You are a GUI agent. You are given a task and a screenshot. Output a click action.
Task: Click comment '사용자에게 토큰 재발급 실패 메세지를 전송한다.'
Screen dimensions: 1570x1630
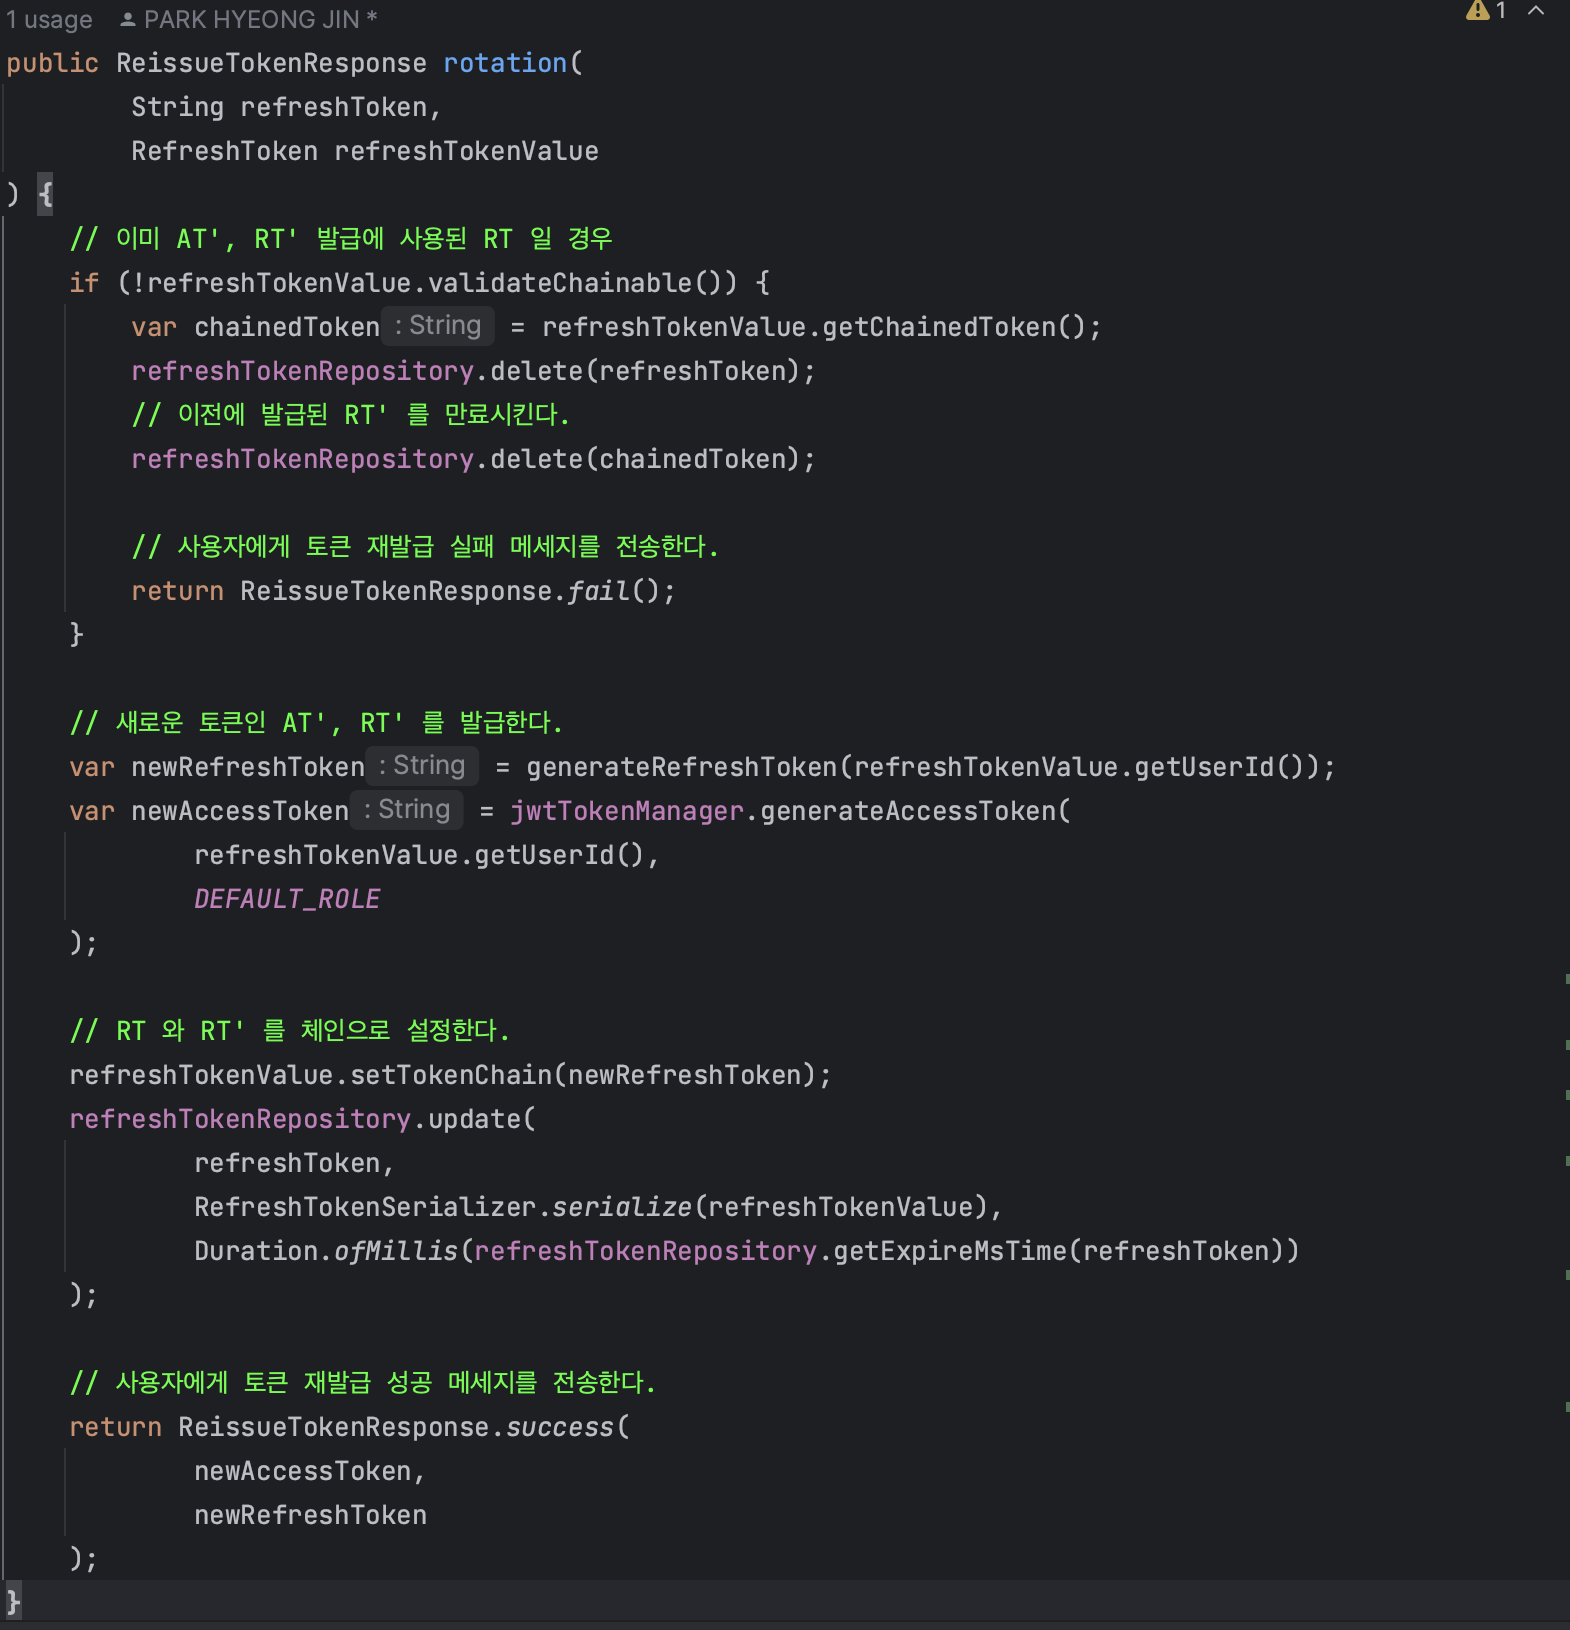[x=425, y=547]
